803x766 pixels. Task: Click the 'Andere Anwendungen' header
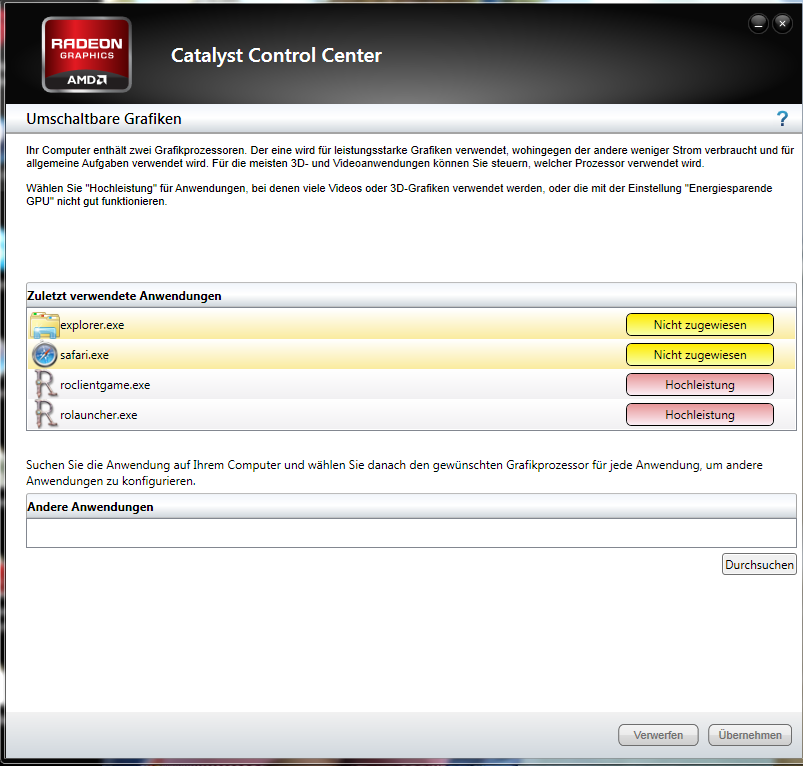[x=411, y=506]
